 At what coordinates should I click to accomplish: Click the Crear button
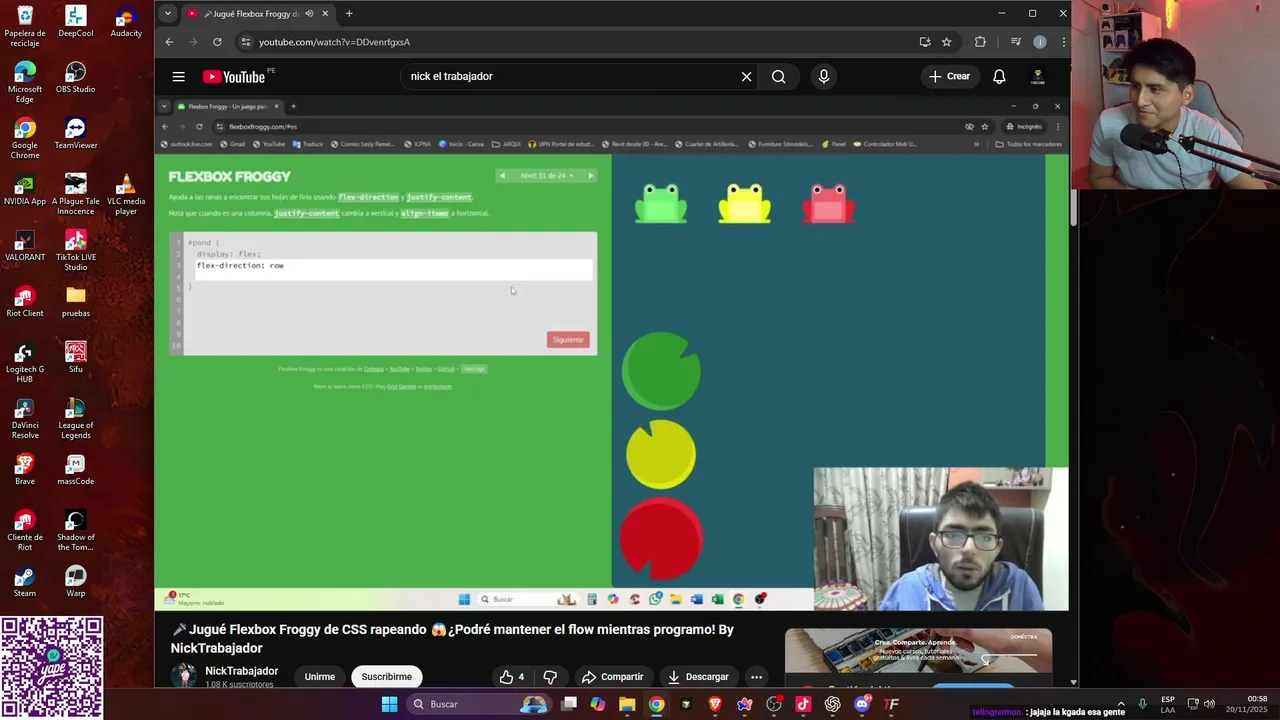click(949, 77)
